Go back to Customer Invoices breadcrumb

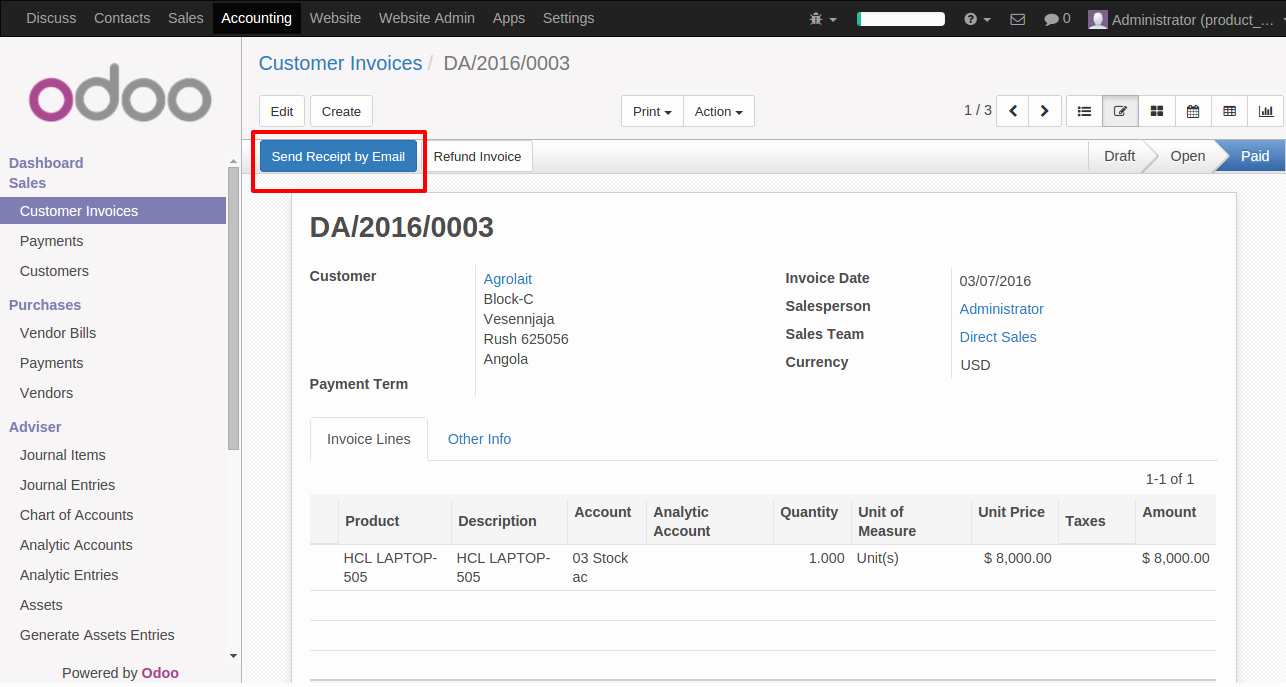coord(341,63)
